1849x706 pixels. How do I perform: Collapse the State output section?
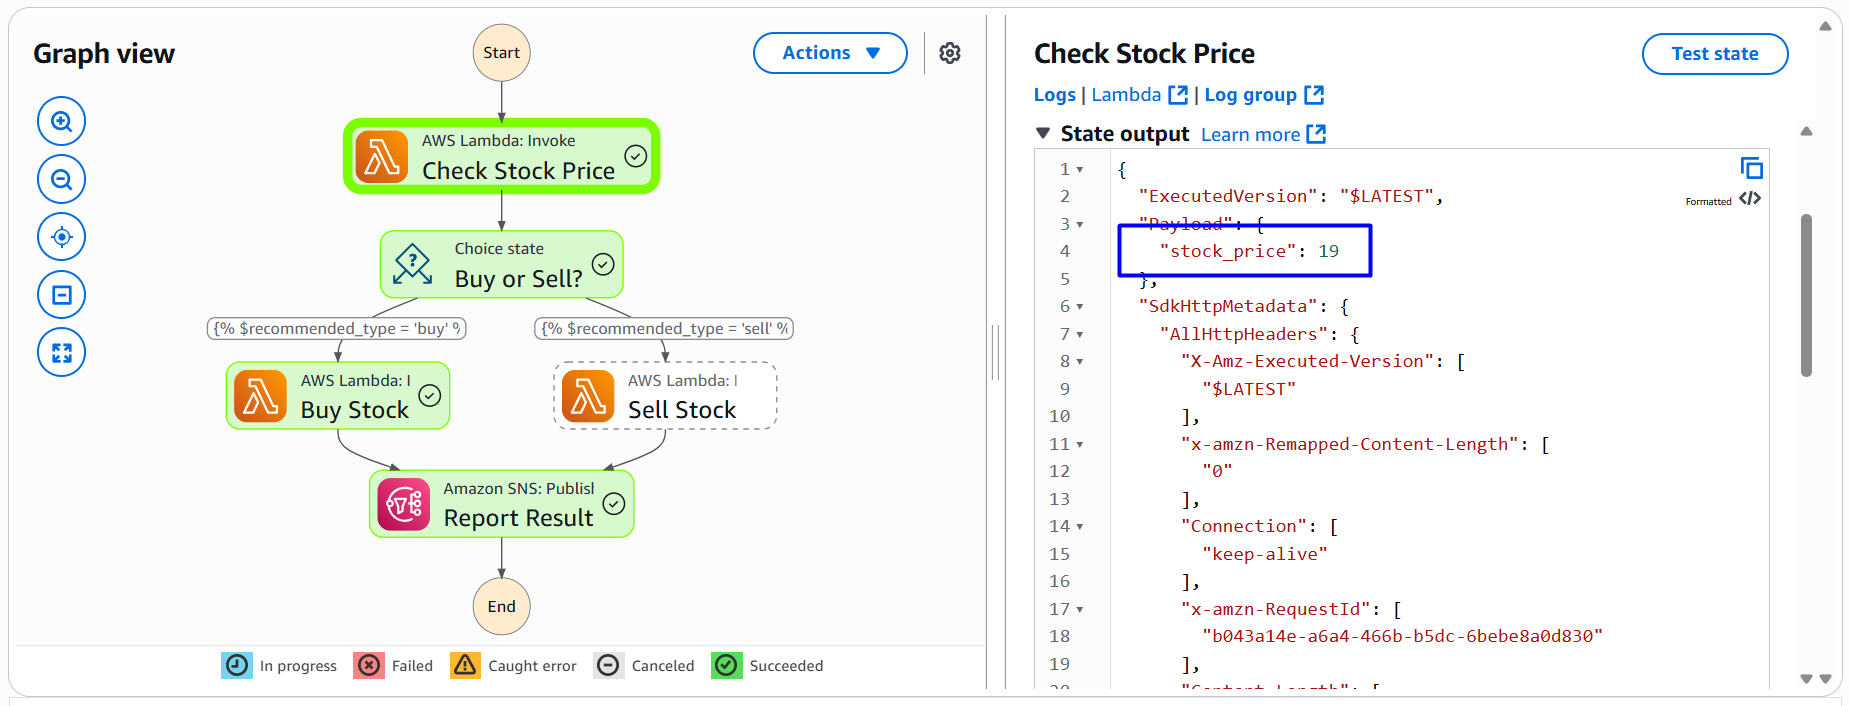[1043, 134]
